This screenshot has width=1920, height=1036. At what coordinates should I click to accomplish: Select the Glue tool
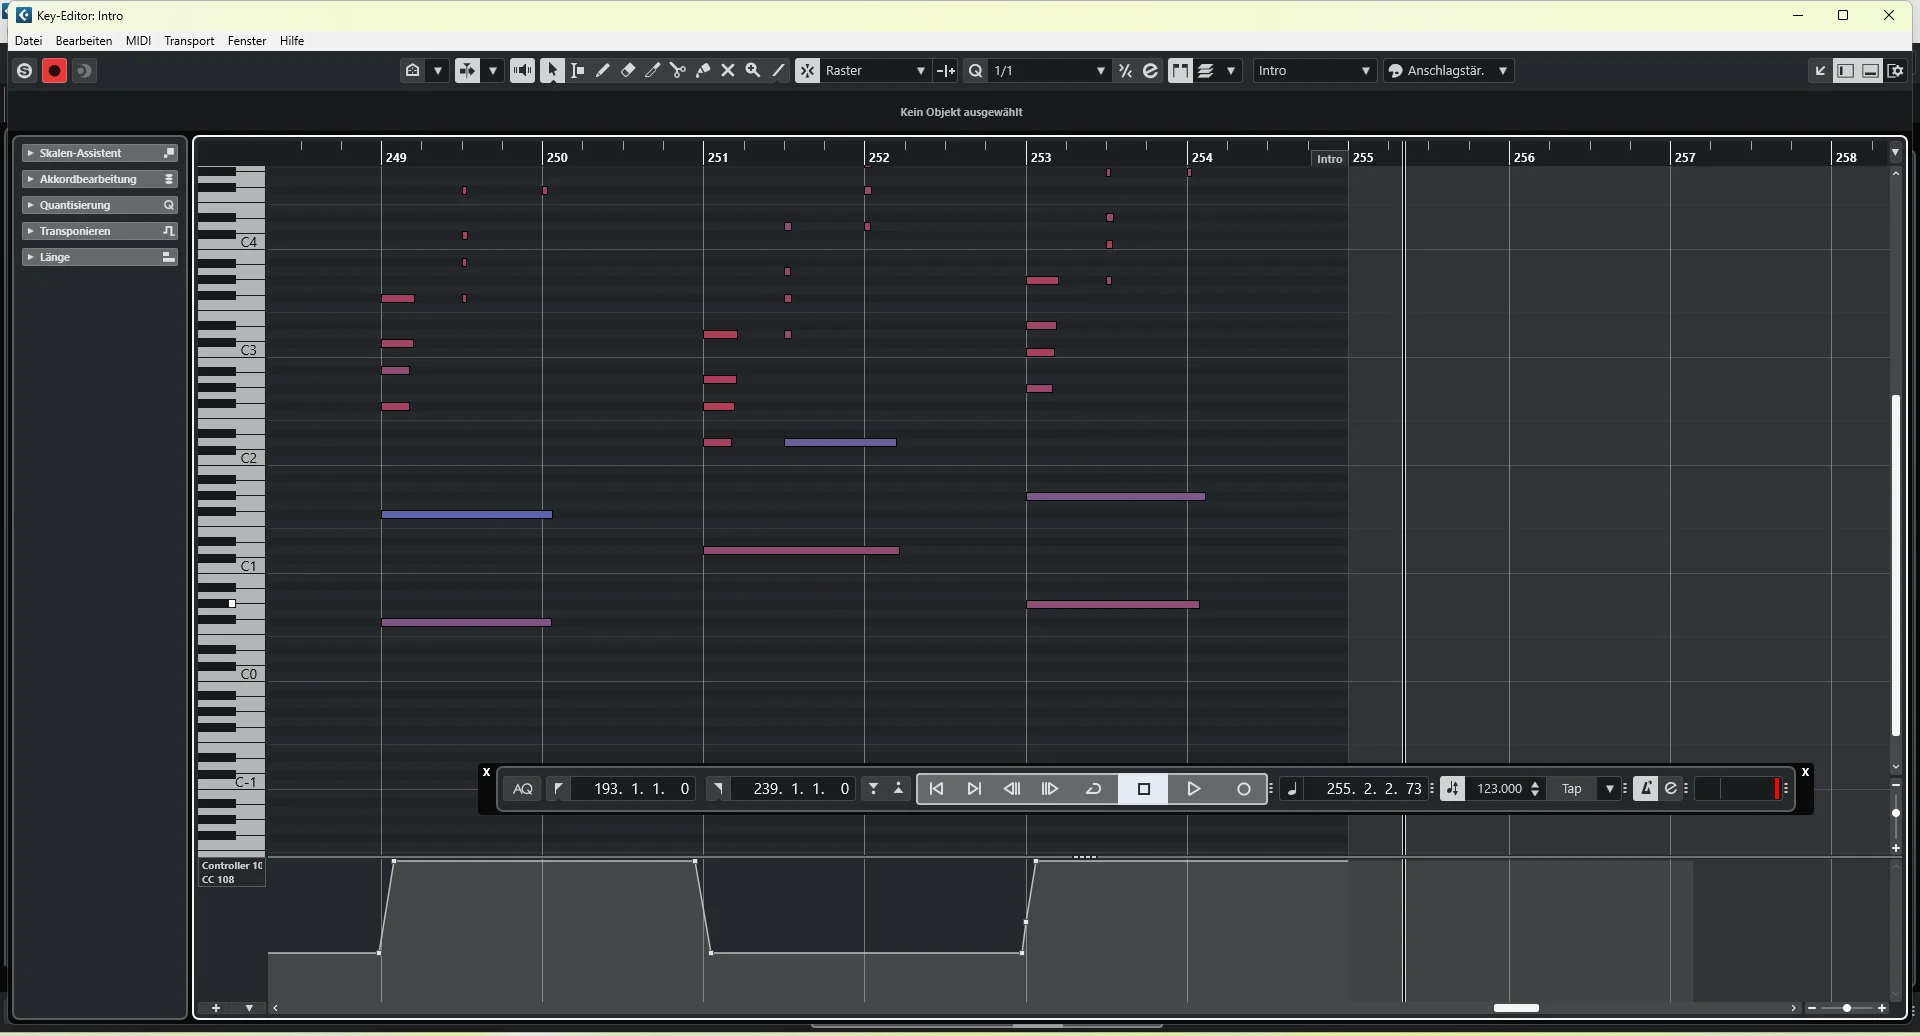click(x=703, y=71)
